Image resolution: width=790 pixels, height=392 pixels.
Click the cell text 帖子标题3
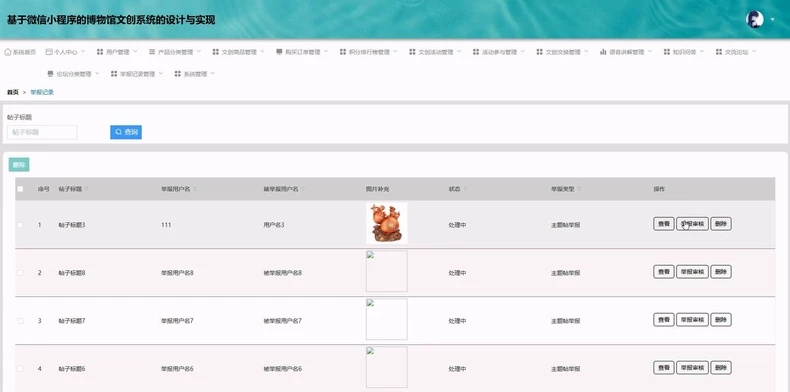(x=72, y=225)
